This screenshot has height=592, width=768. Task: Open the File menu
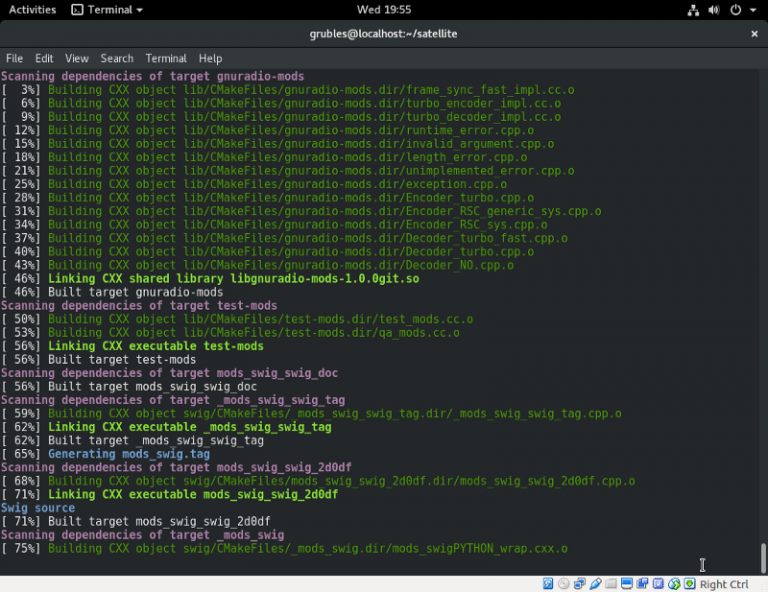click(x=14, y=59)
